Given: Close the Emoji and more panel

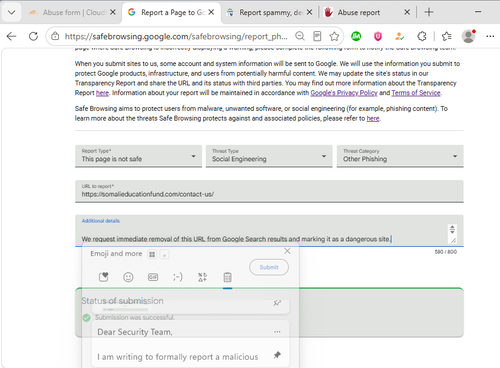Looking at the screenshot, I should point(287,251).
